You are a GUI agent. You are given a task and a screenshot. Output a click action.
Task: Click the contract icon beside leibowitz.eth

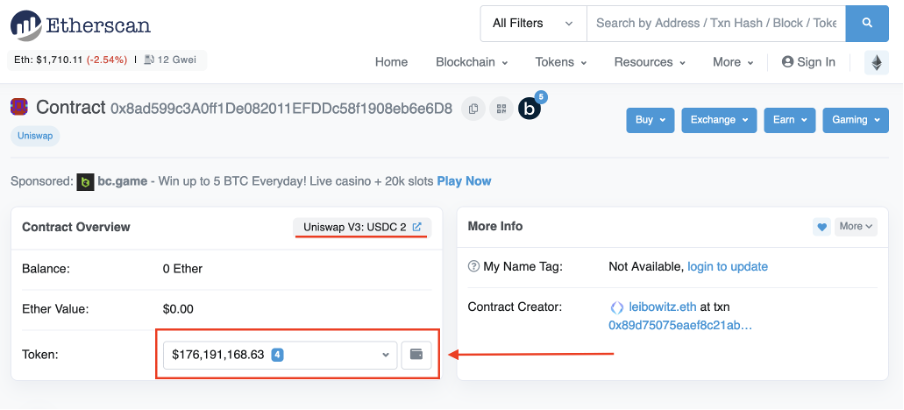616,307
